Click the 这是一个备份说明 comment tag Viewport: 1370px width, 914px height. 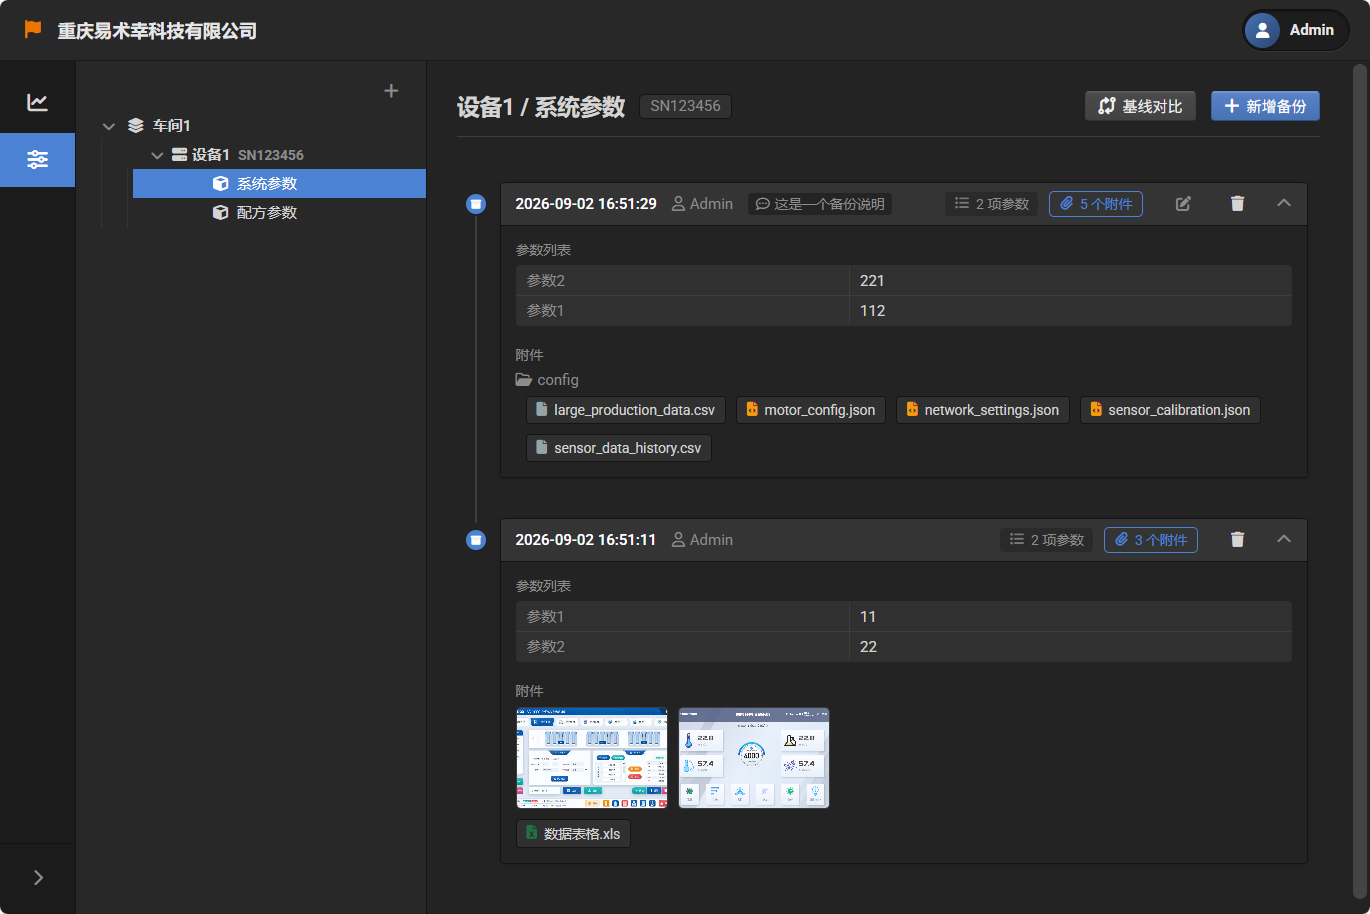[x=820, y=204]
